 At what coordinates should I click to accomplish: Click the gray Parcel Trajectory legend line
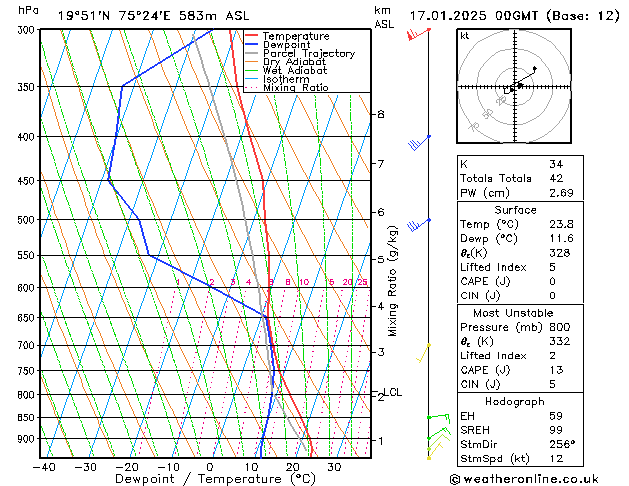pyautogui.click(x=252, y=53)
